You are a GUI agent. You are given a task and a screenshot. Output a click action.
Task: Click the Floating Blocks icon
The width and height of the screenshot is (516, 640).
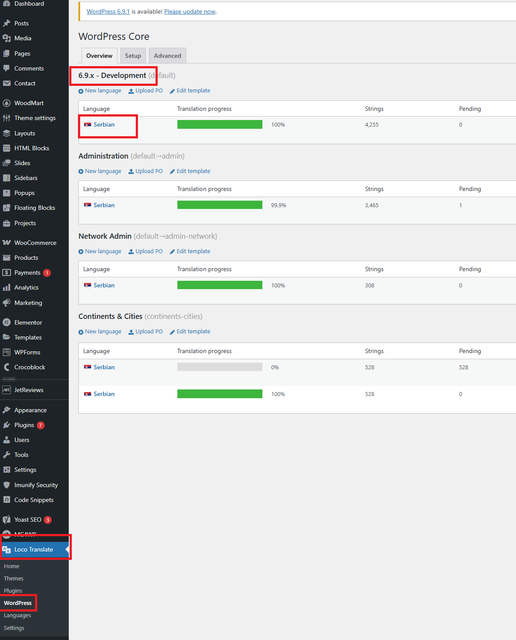click(x=7, y=208)
